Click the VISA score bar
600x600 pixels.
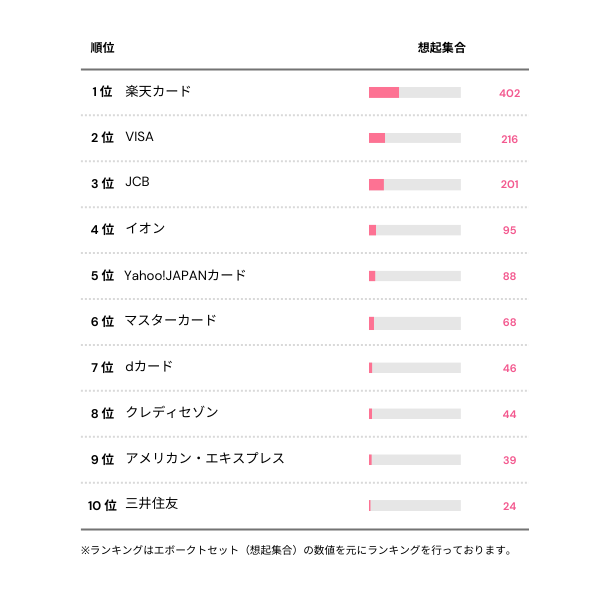coord(415,138)
